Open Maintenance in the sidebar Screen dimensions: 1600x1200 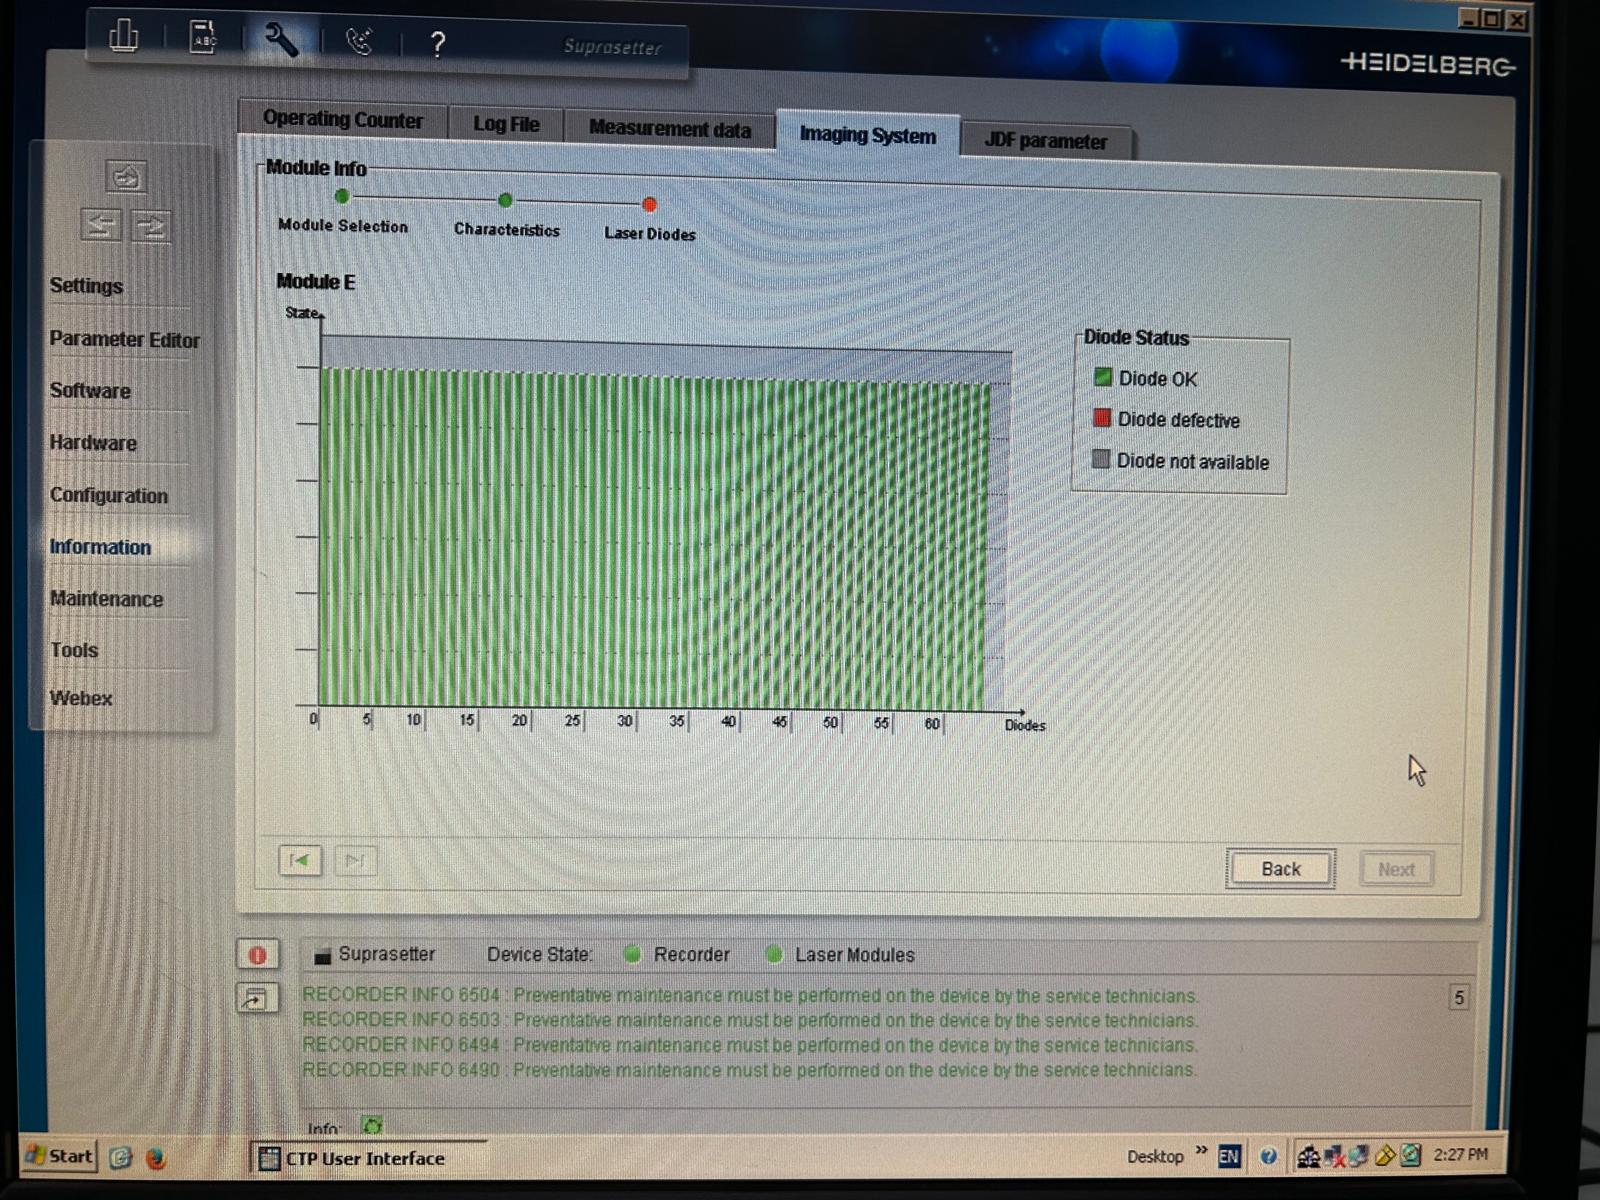point(106,599)
